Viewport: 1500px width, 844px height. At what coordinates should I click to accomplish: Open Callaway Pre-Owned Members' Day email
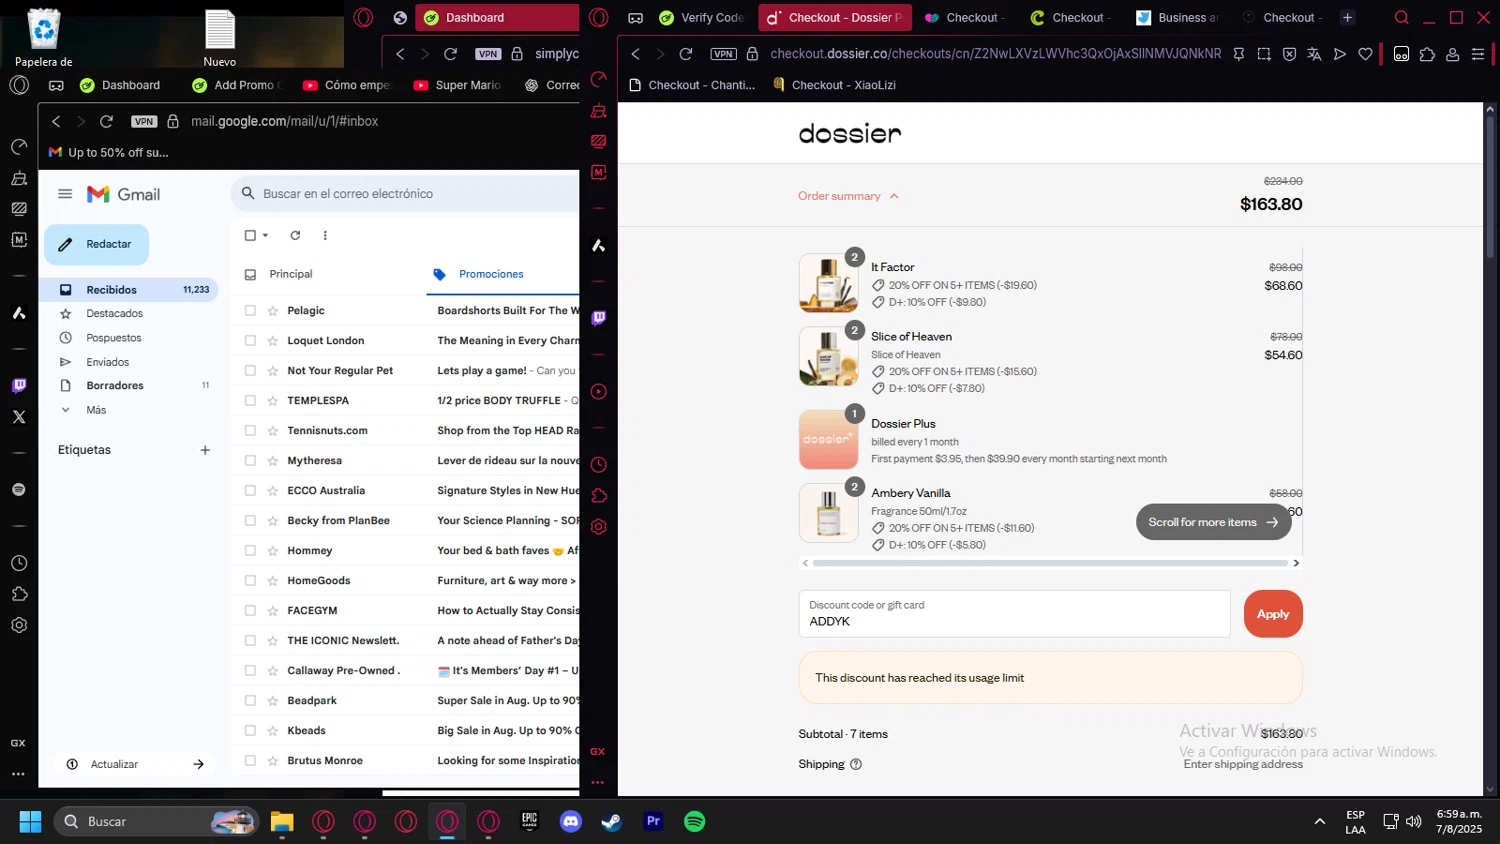(x=508, y=671)
